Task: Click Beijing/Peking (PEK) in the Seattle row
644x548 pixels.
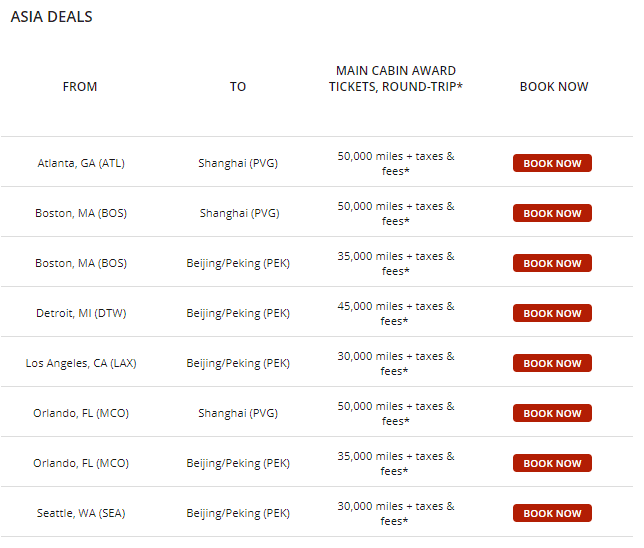Action: point(238,513)
